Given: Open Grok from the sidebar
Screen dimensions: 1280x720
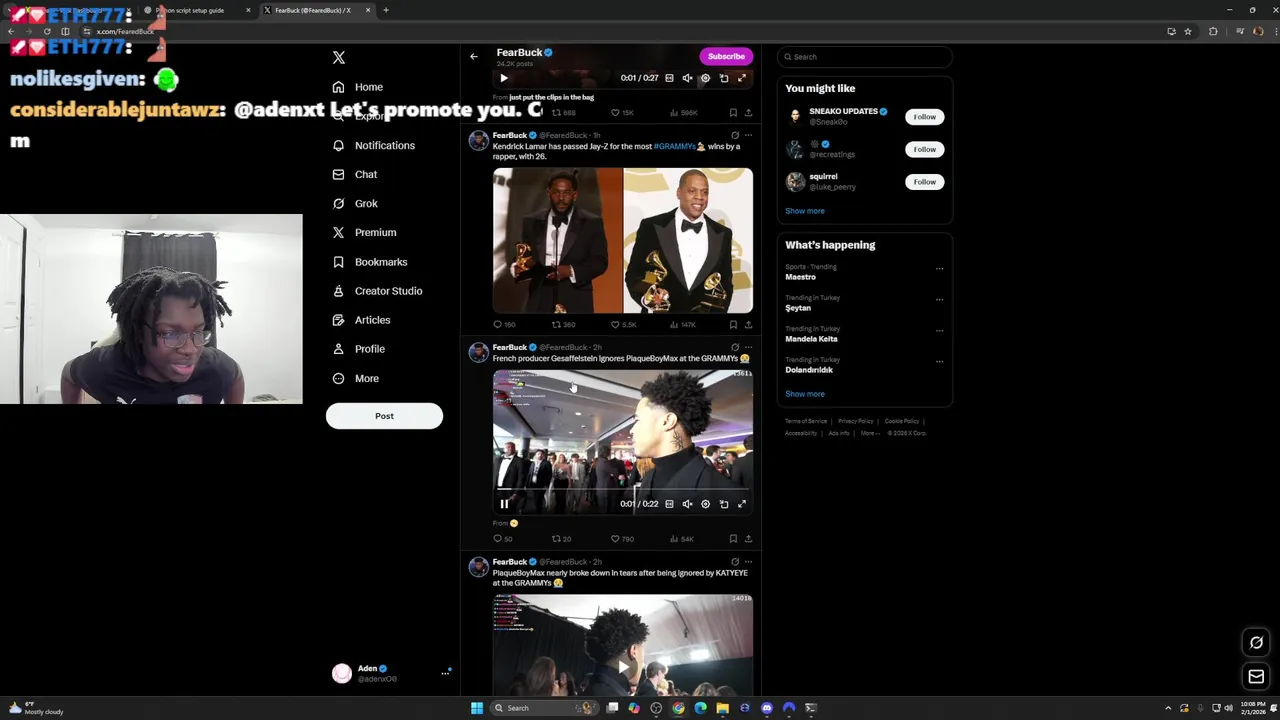Looking at the screenshot, I should 355,203.
